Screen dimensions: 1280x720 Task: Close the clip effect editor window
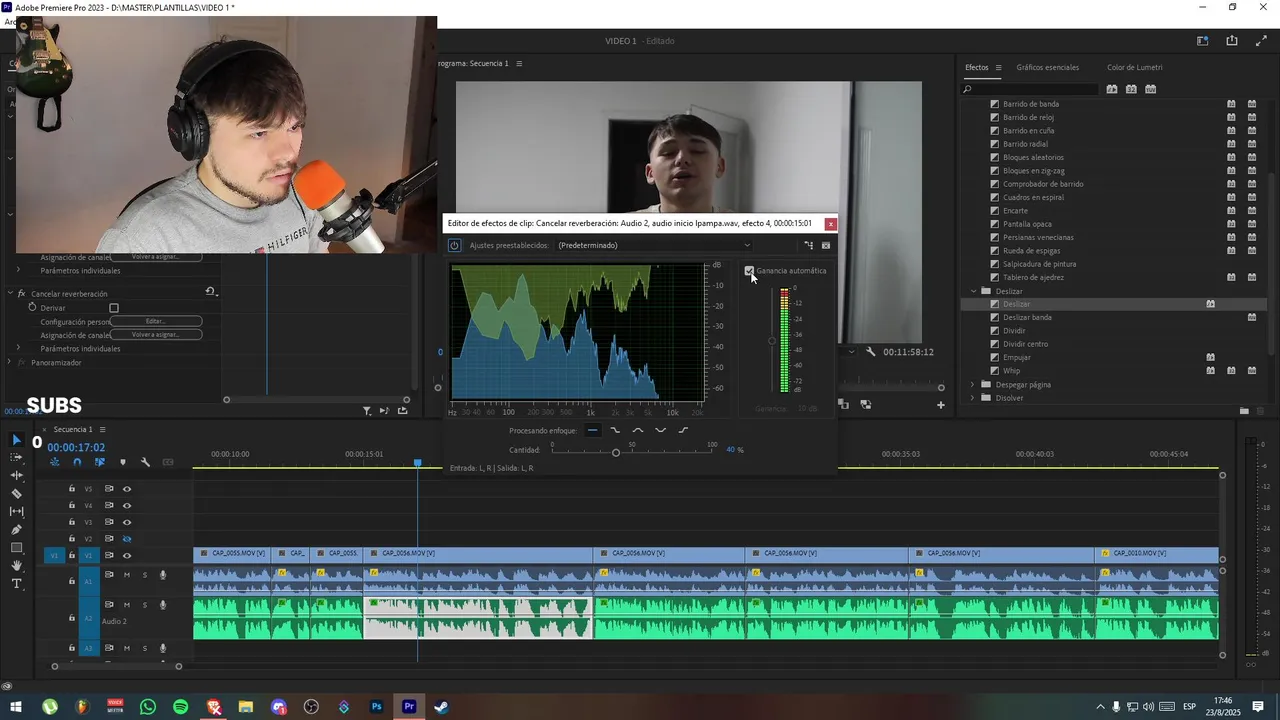coord(830,224)
